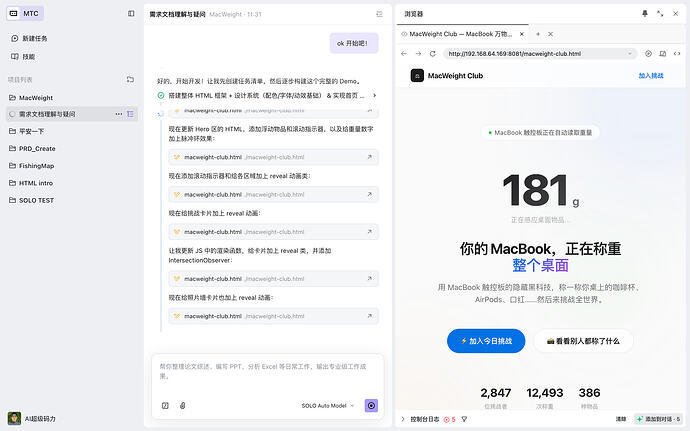Click the chat header panel toggle icon
690x431 pixels.
[x=379, y=14]
